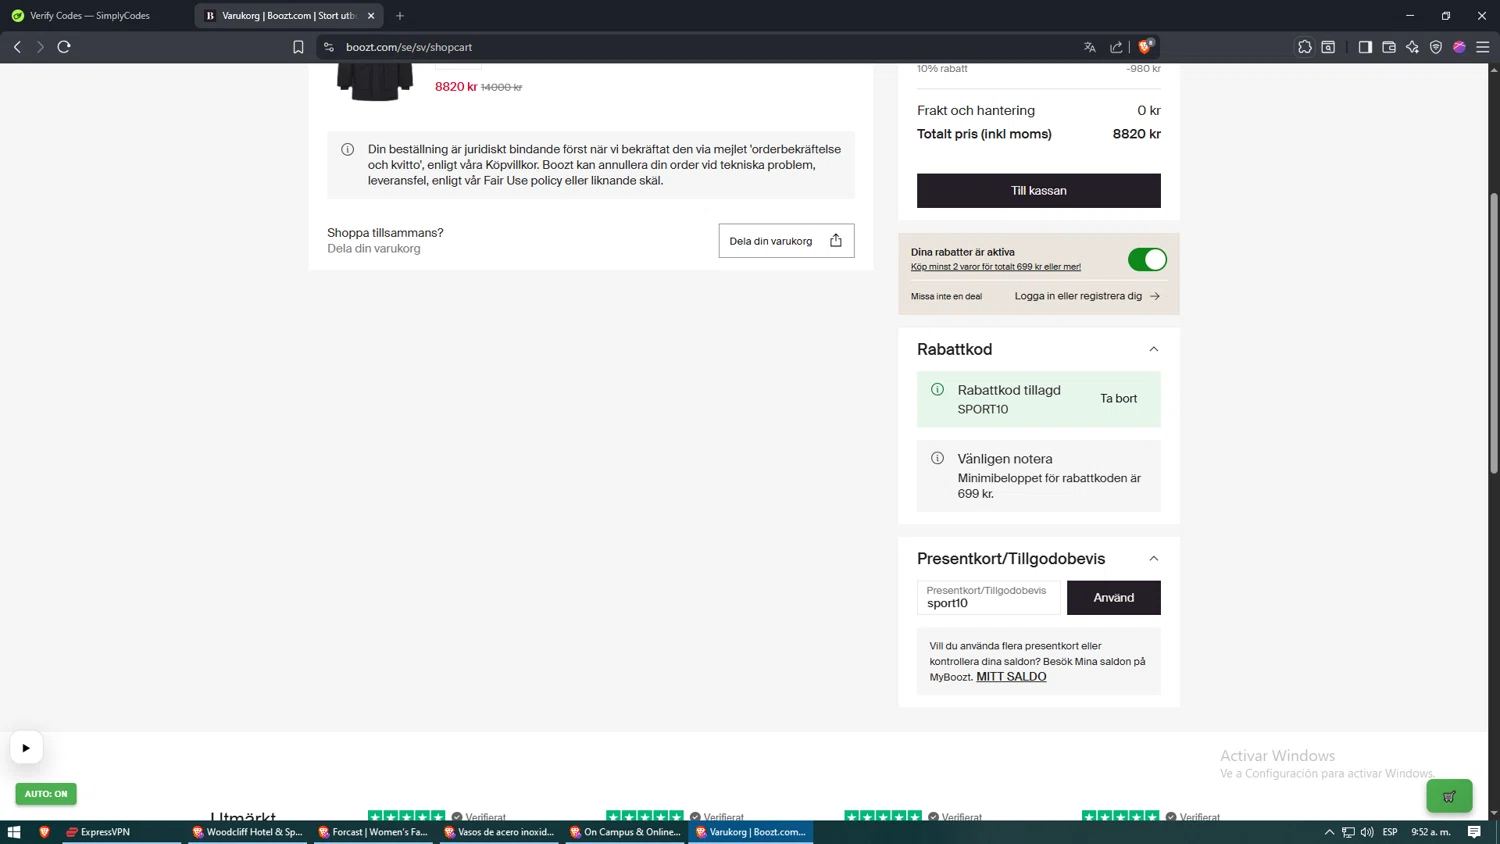
Task: Click Ta bort to remove SPORT10
Action: pyautogui.click(x=1118, y=399)
